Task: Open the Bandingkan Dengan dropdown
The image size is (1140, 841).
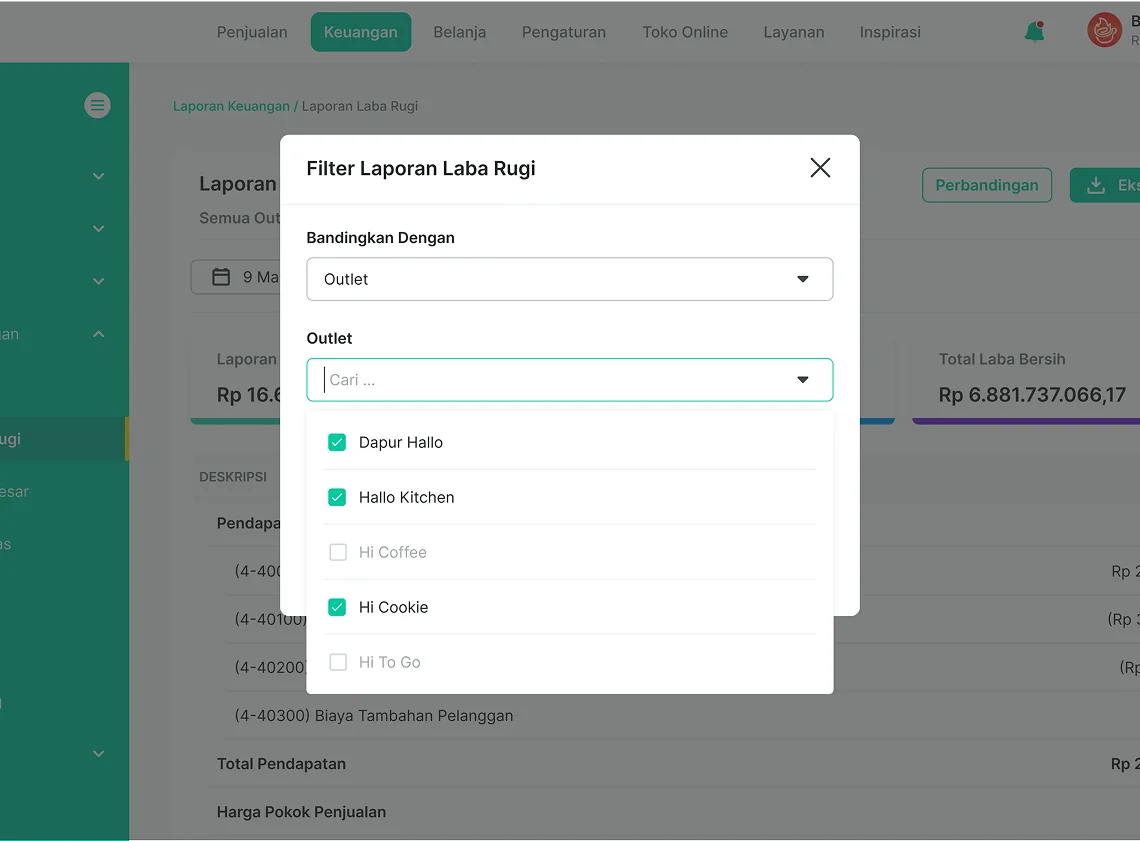Action: coord(569,279)
